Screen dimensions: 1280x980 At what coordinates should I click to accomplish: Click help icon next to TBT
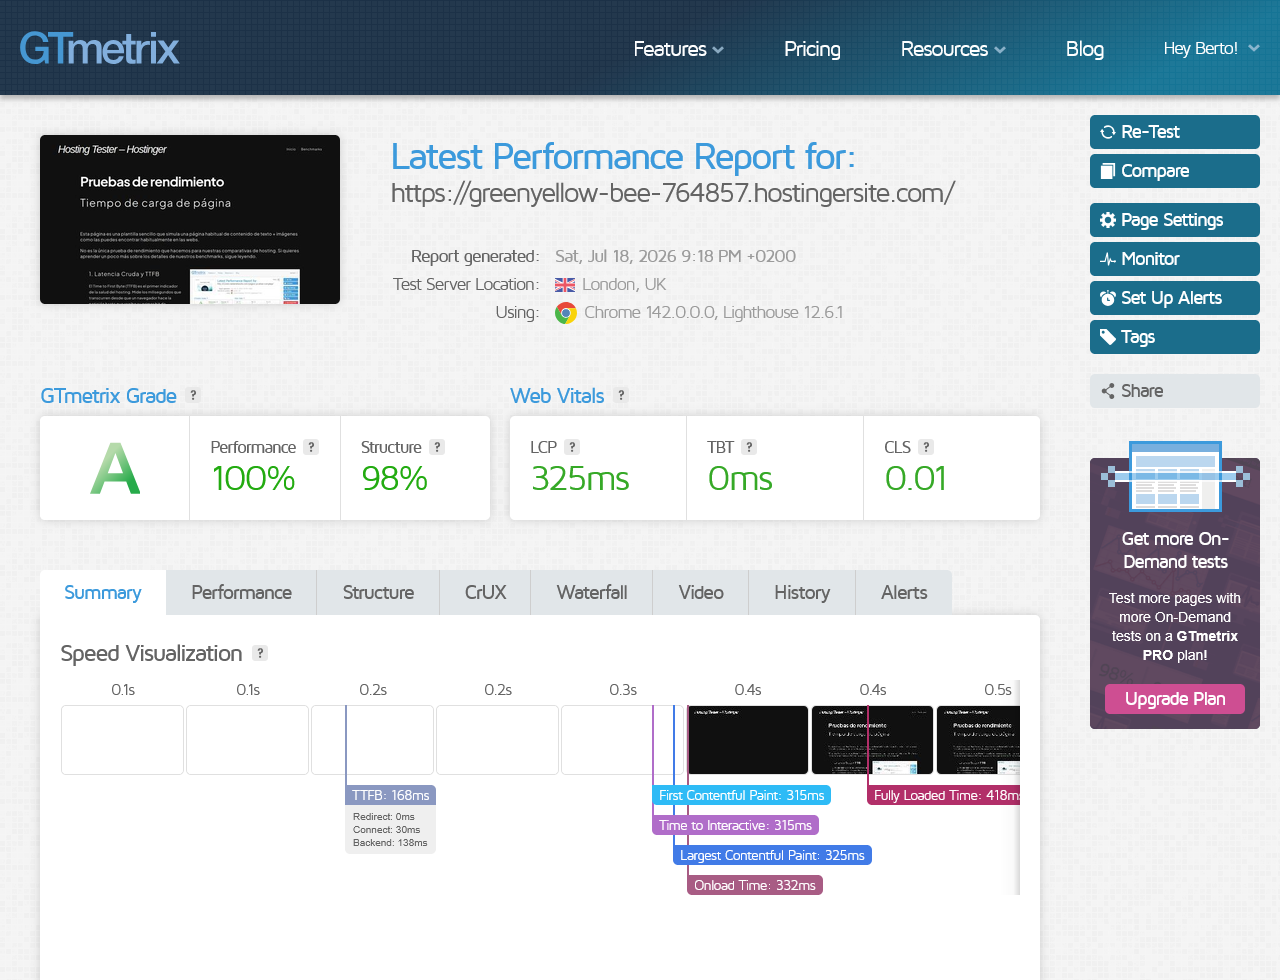[749, 447]
